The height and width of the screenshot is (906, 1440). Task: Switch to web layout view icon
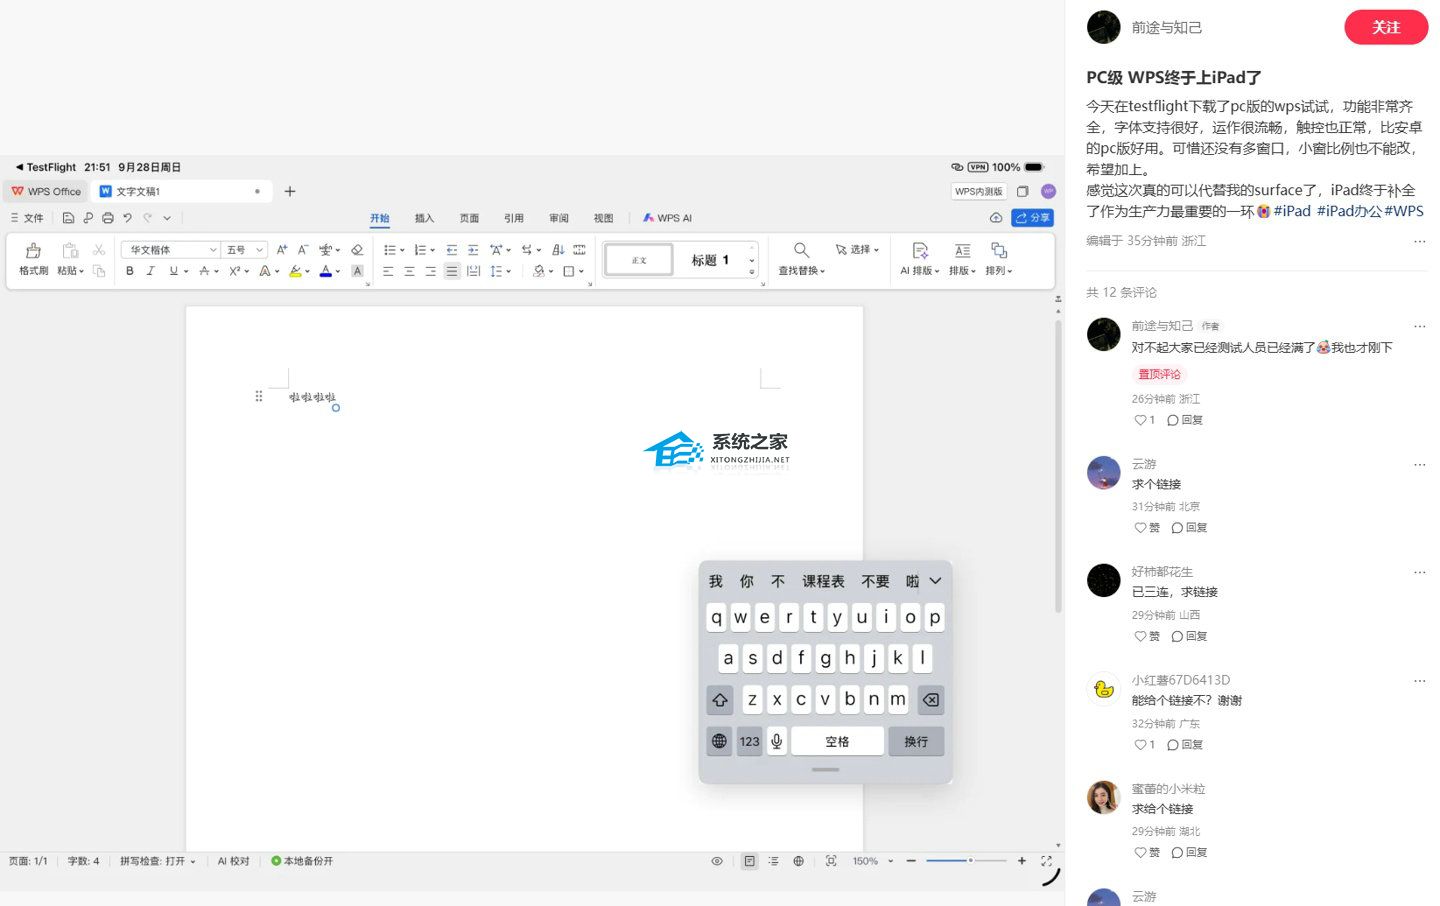(x=798, y=861)
